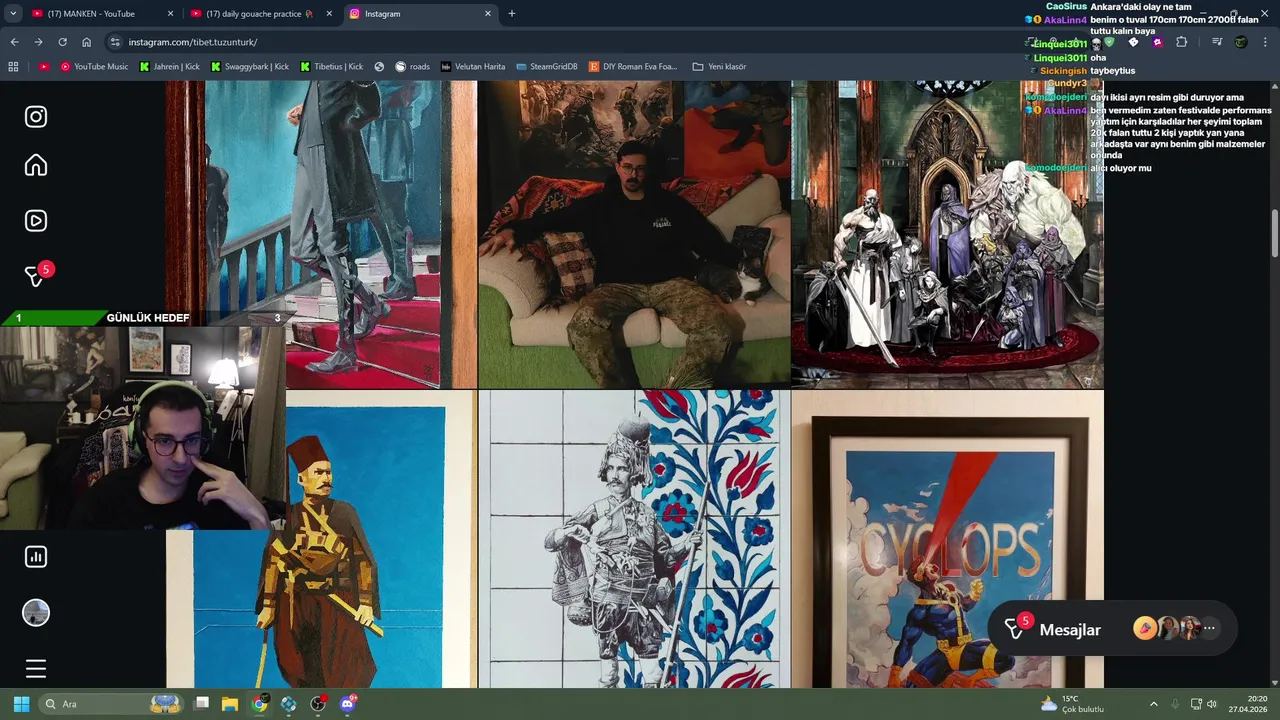The image size is (1280, 720).
Task: Open the apps grid in bookmarks bar
Action: point(13,67)
